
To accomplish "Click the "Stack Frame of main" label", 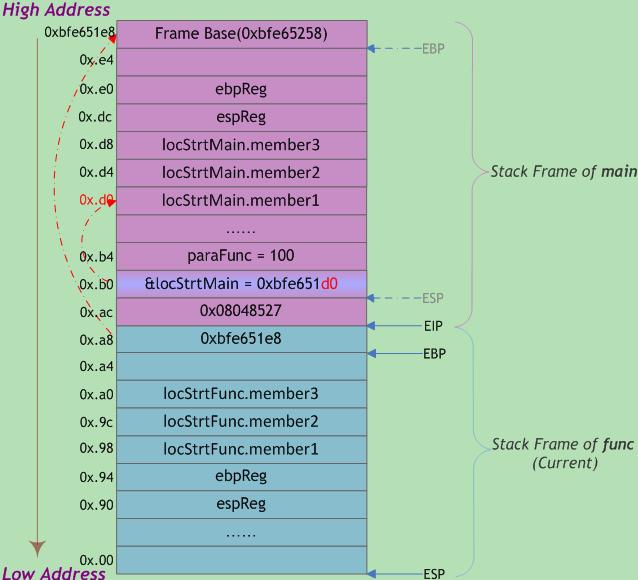I will pos(563,172).
